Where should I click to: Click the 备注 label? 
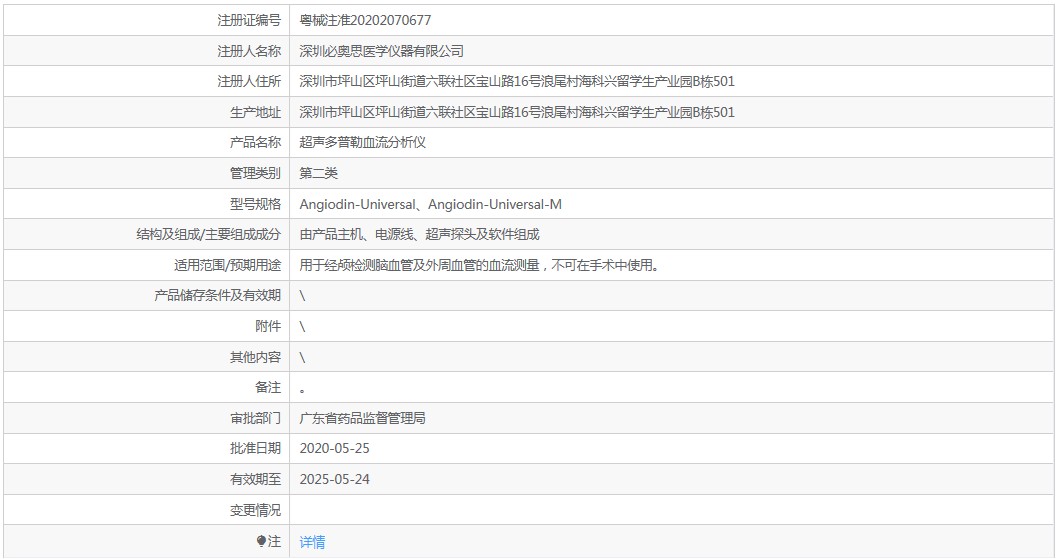268,387
